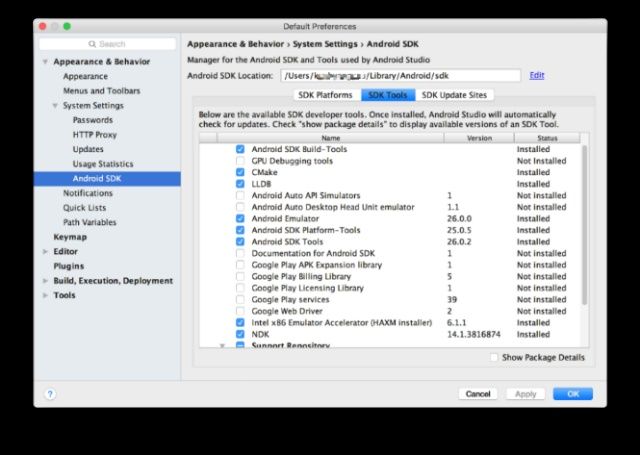Collapse the Support Repository row arrow

point(222,345)
